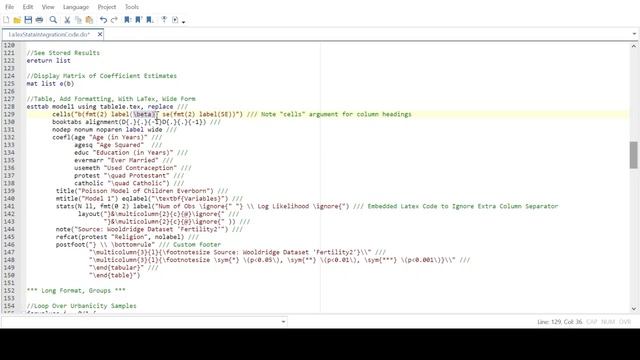640x360 pixels.
Task: Click the '//Loop Over Urbanicity Samples' comment
Action: click(x=81, y=306)
